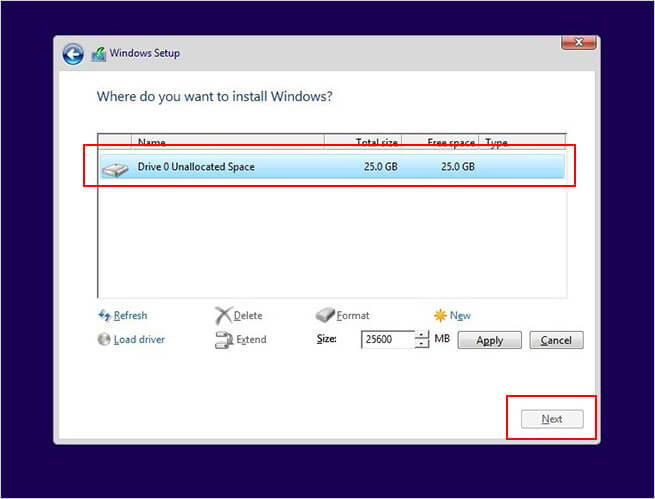Select the Extend option
Viewport: 655px width, 499px height.
(251, 339)
